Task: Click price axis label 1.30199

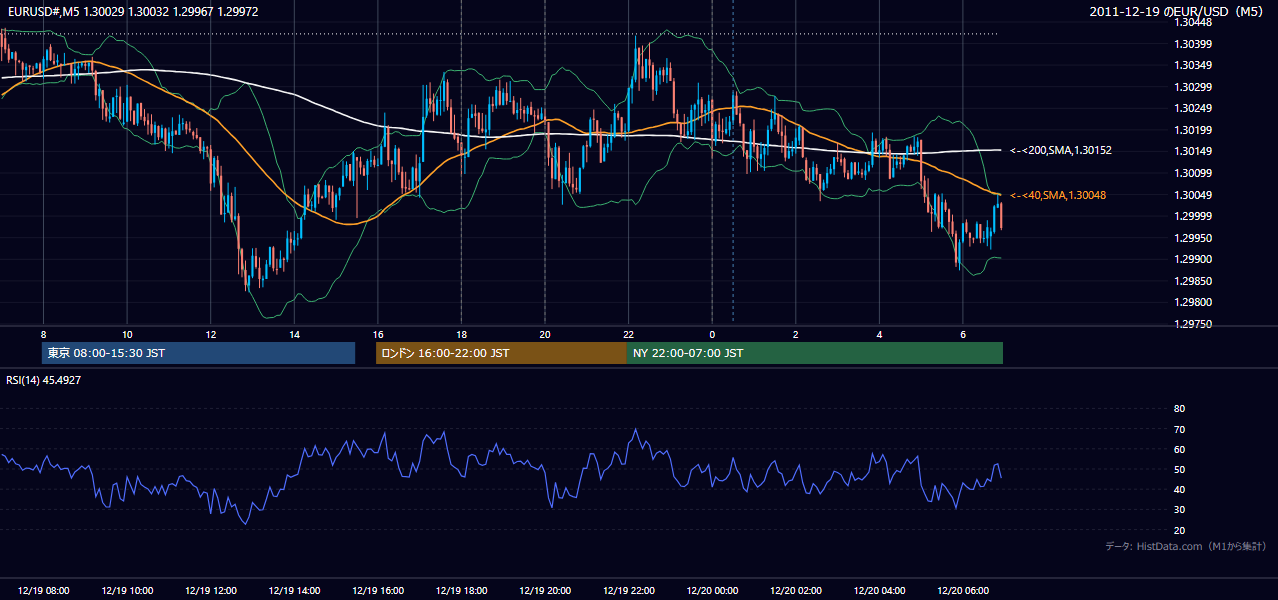Action: pyautogui.click(x=1192, y=130)
